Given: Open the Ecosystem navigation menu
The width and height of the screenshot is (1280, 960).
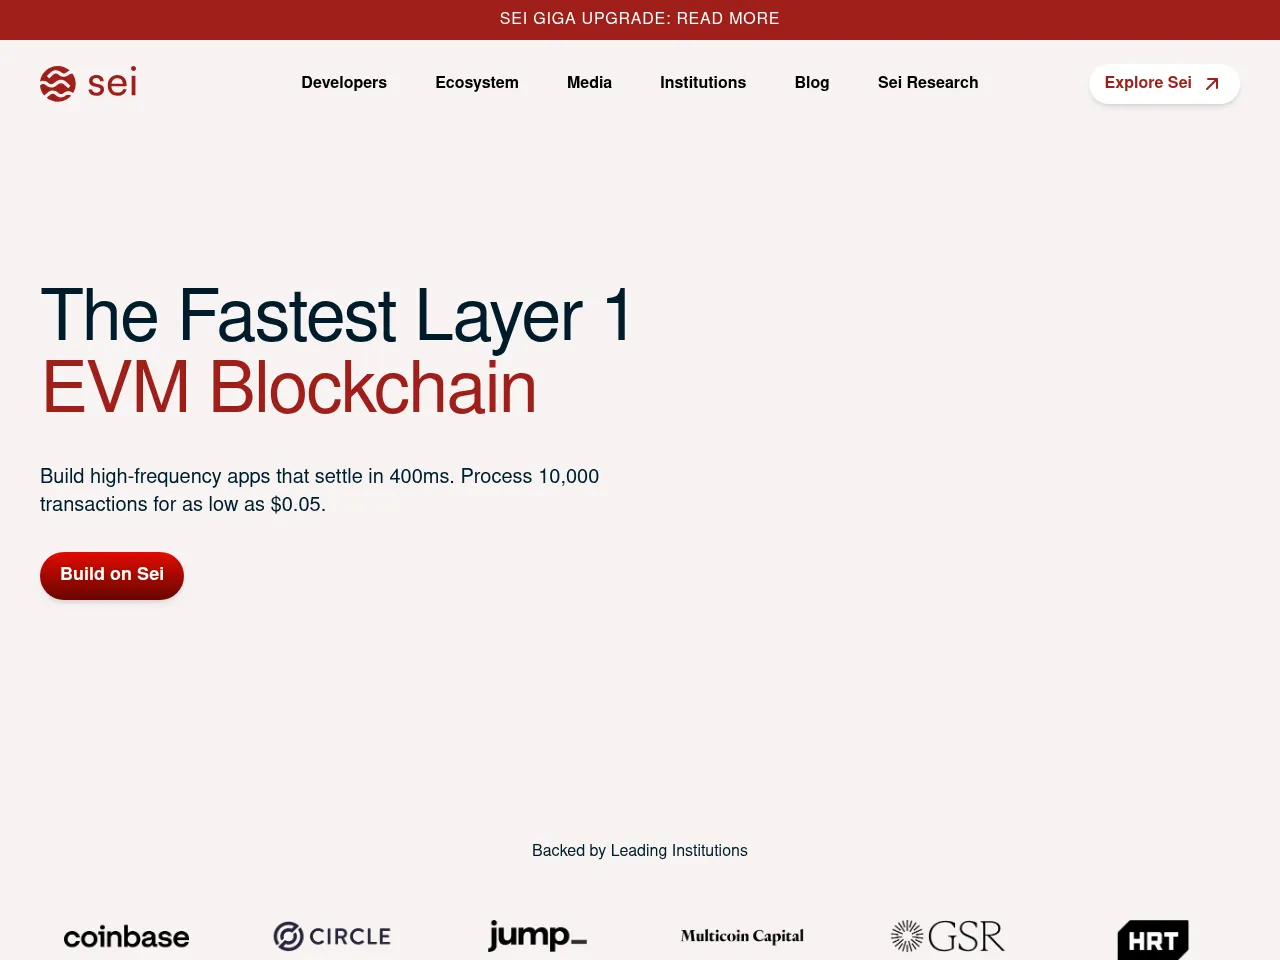Looking at the screenshot, I should pos(477,83).
